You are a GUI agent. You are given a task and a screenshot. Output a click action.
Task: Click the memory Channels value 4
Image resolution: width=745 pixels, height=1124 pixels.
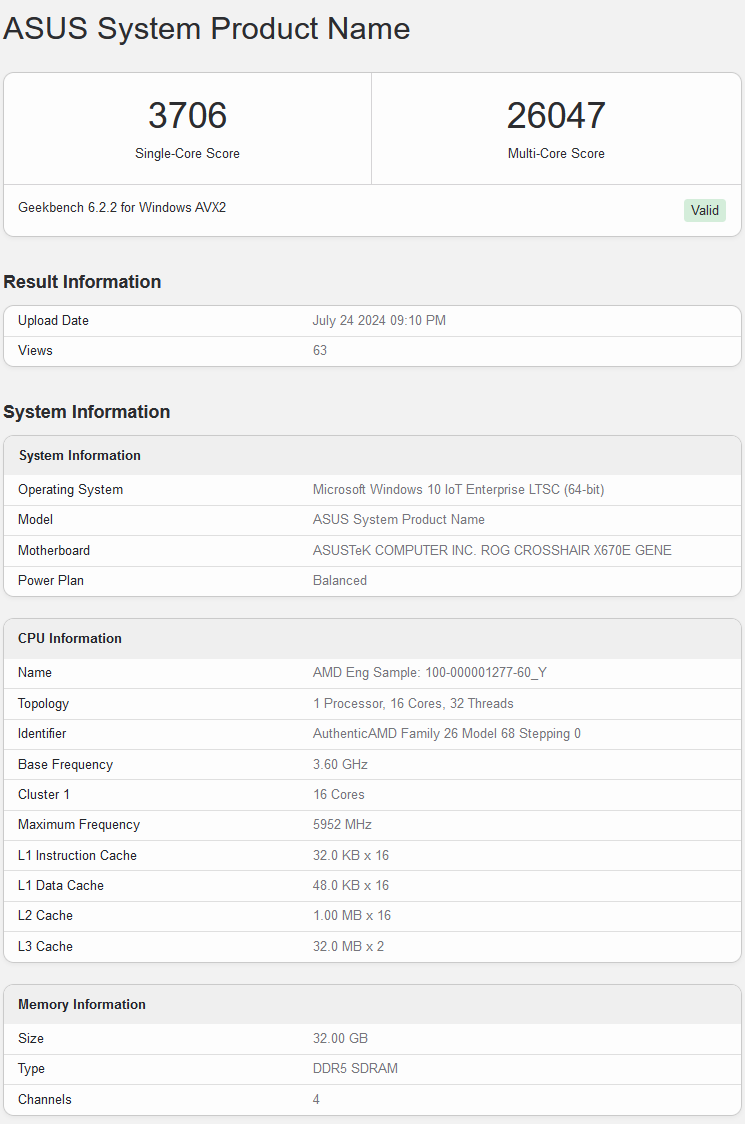[316, 1099]
